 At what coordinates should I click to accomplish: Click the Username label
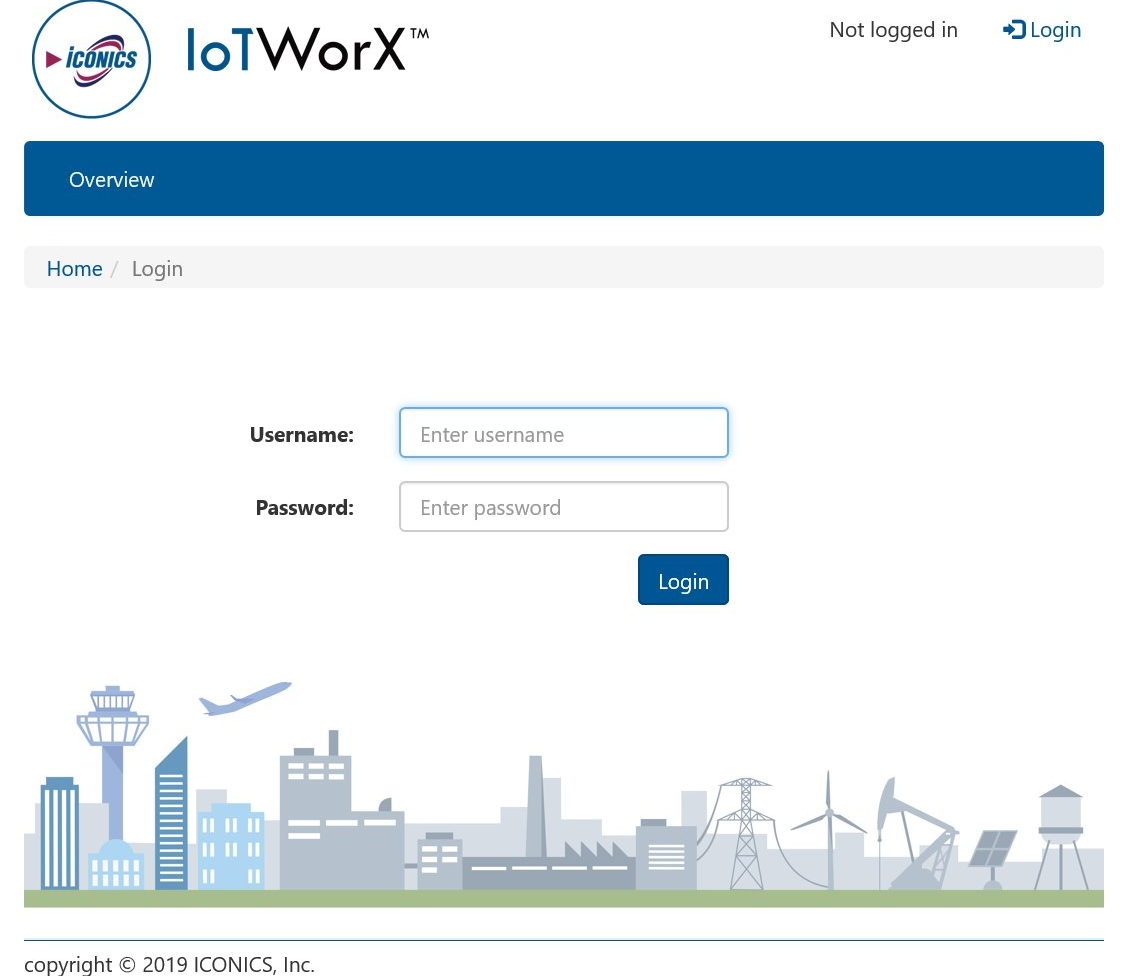click(x=301, y=435)
